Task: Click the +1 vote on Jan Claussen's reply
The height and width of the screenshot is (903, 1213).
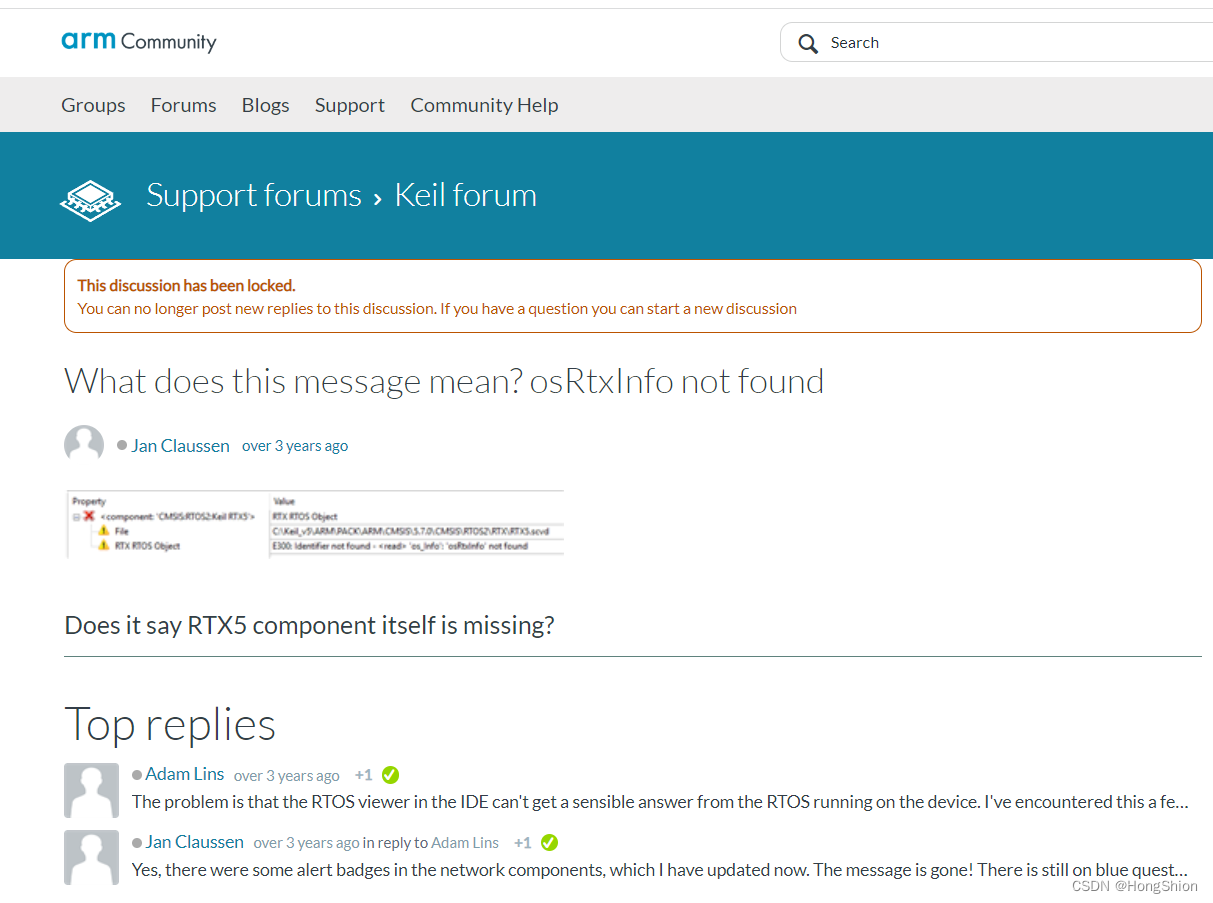Action: coord(522,843)
